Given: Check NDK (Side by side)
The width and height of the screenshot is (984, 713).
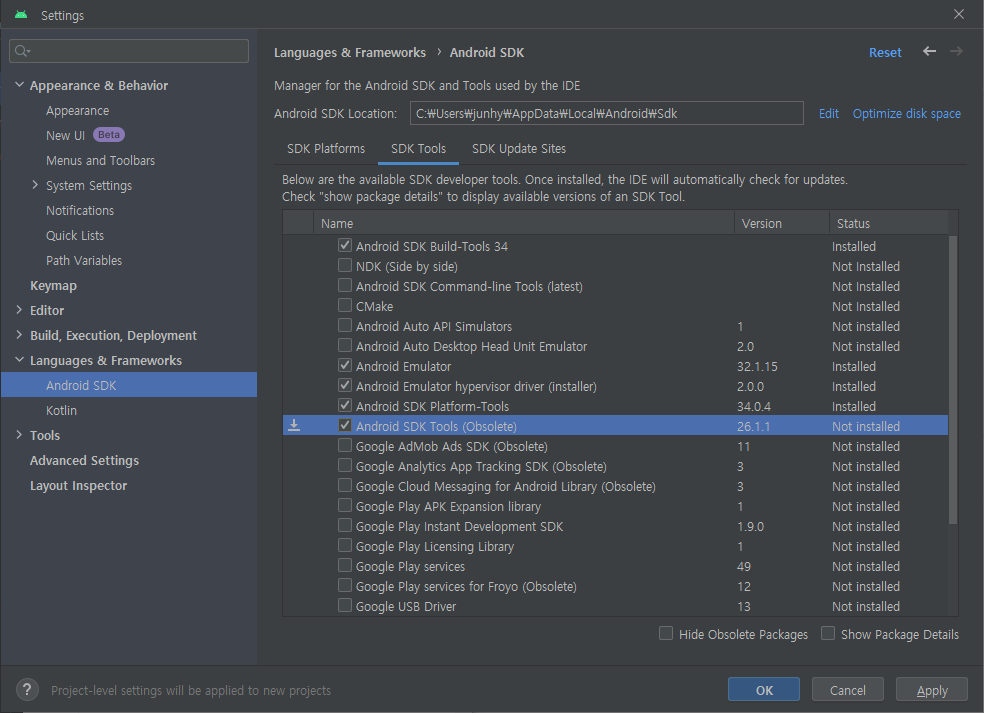Looking at the screenshot, I should click(345, 265).
